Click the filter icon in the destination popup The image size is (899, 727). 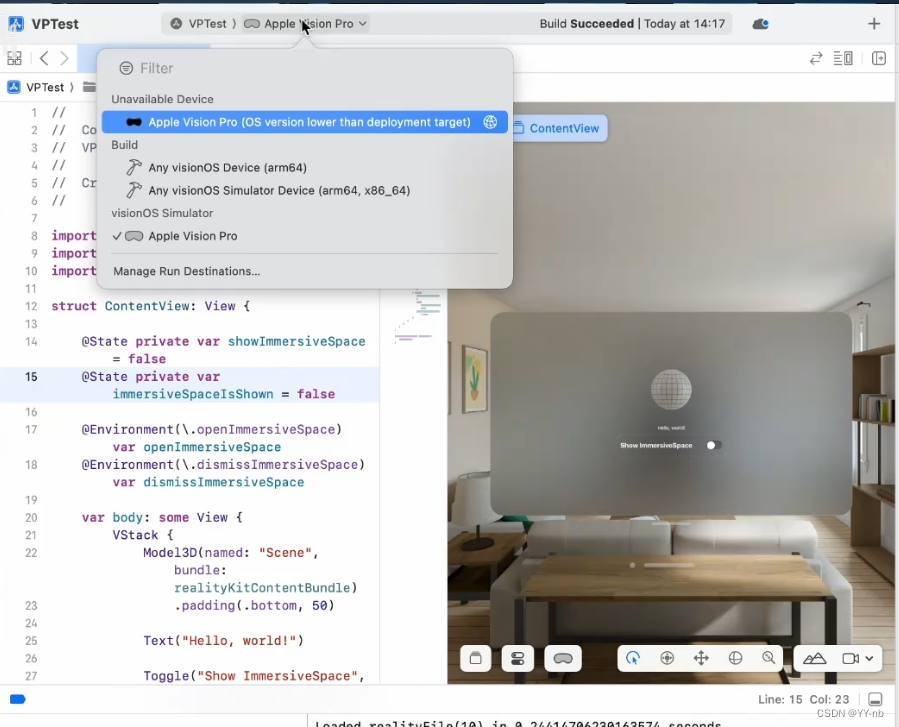tap(126, 68)
